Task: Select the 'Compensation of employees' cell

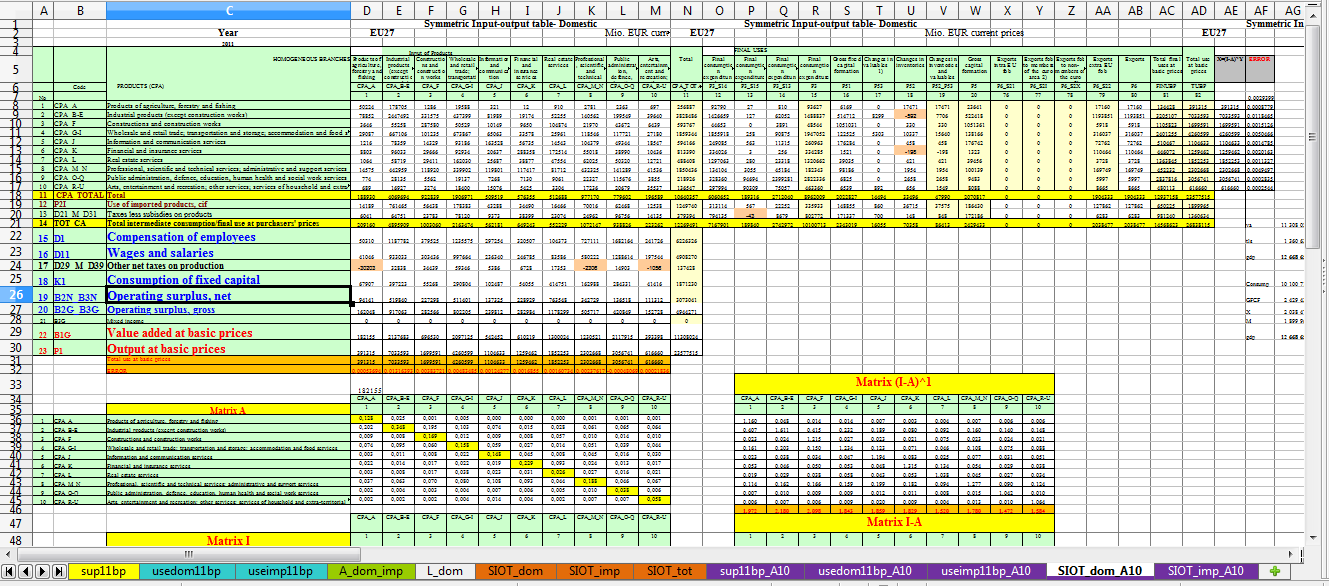Action: click(228, 237)
